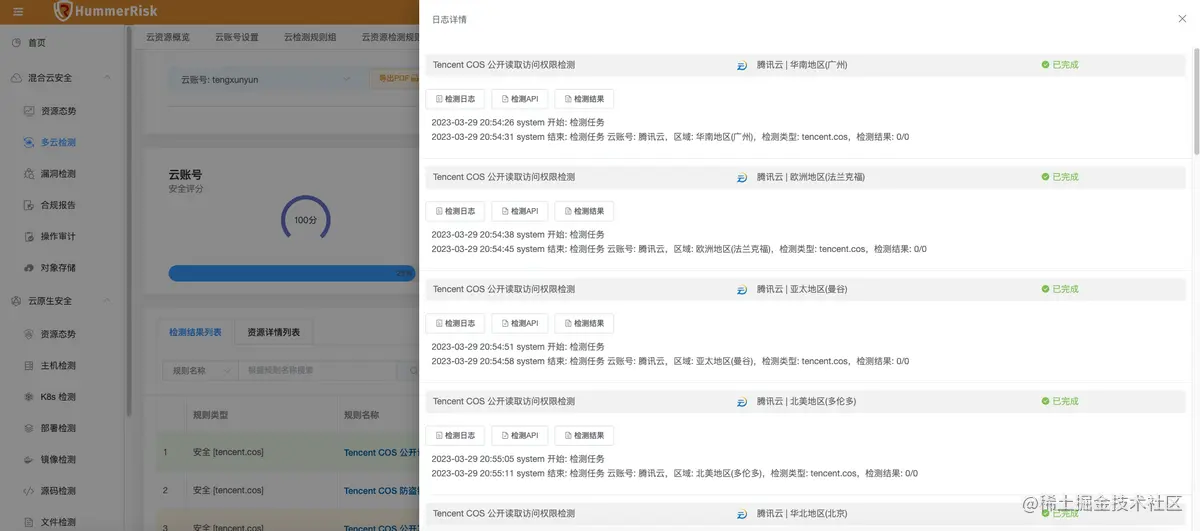Switch to 云账号设置 tab
This screenshot has height=531, width=1200.
pyautogui.click(x=237, y=37)
